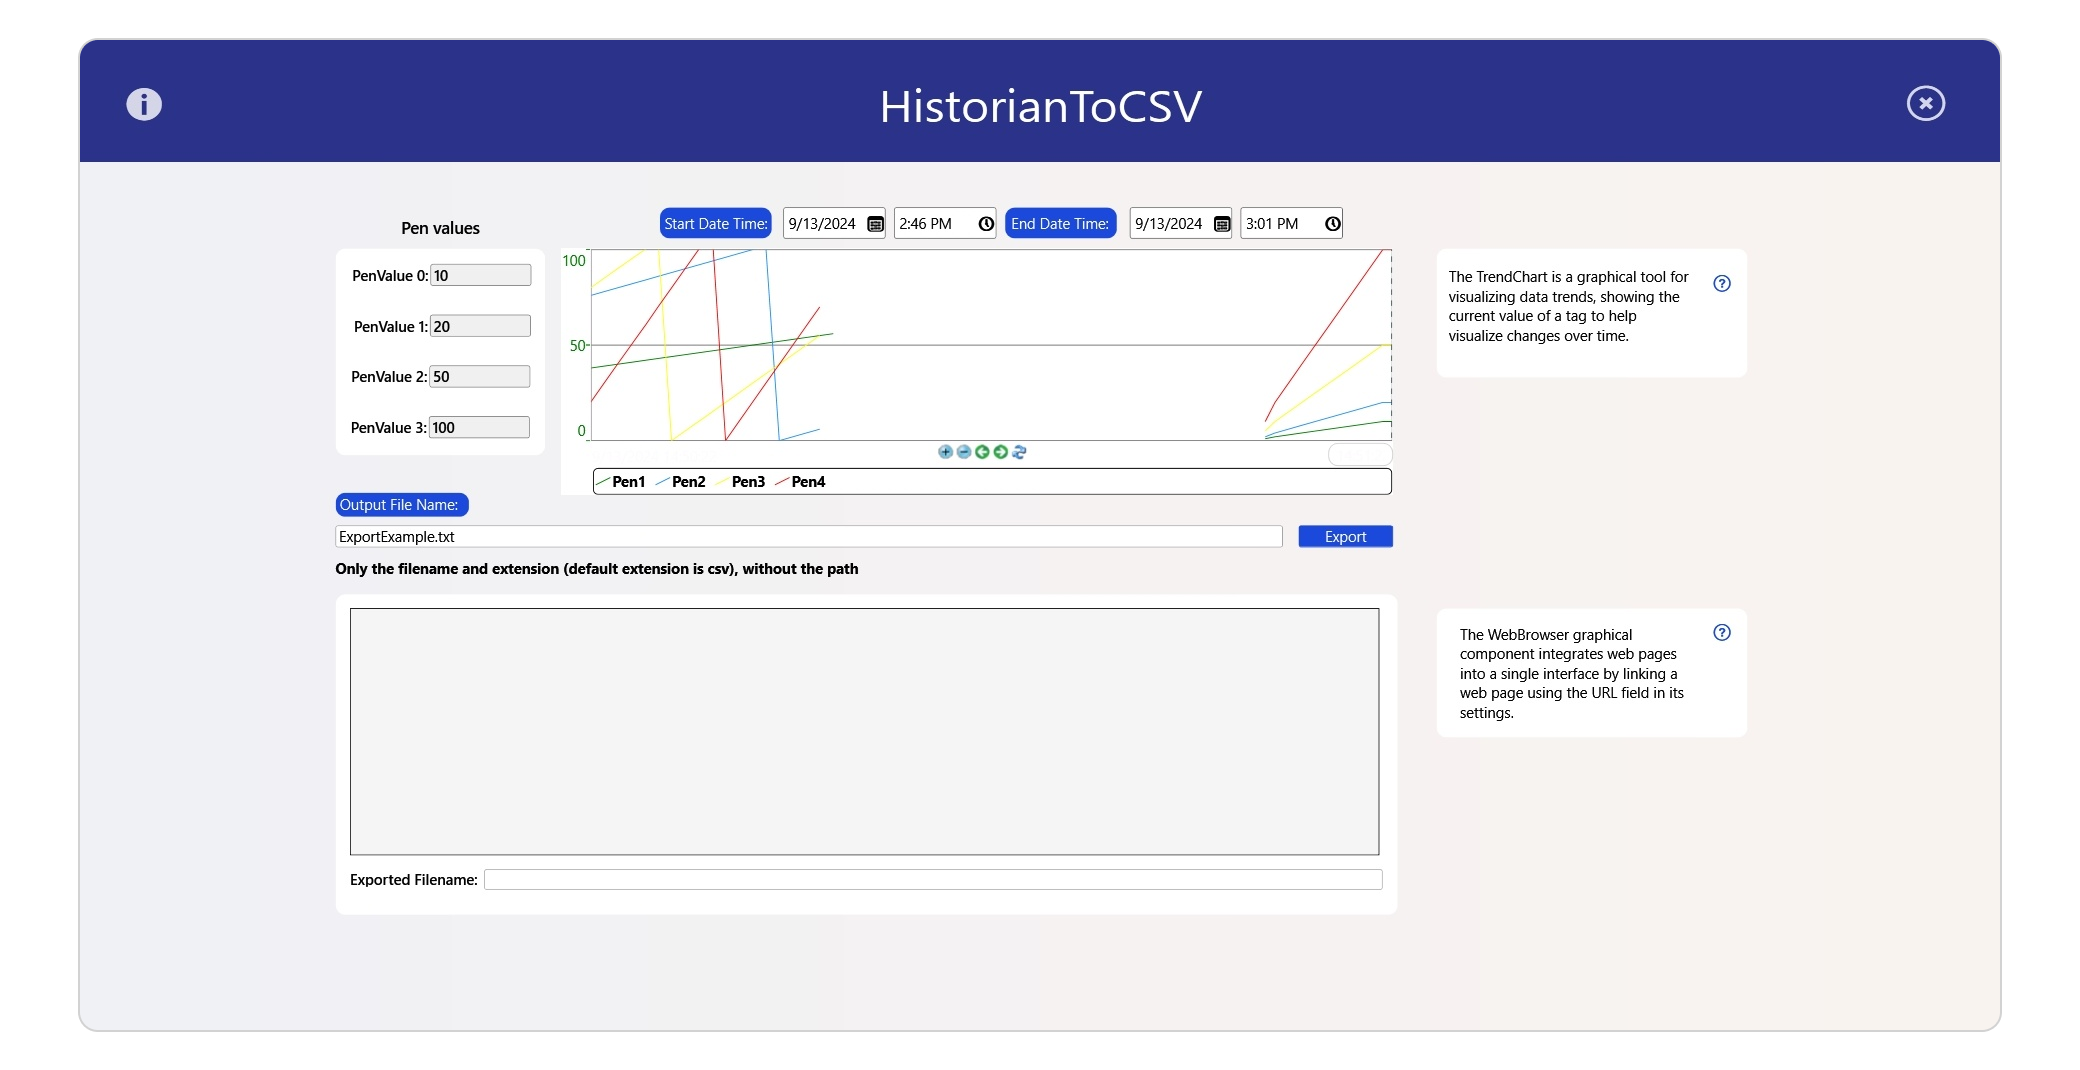Open the end time clock picker

coord(1332,224)
